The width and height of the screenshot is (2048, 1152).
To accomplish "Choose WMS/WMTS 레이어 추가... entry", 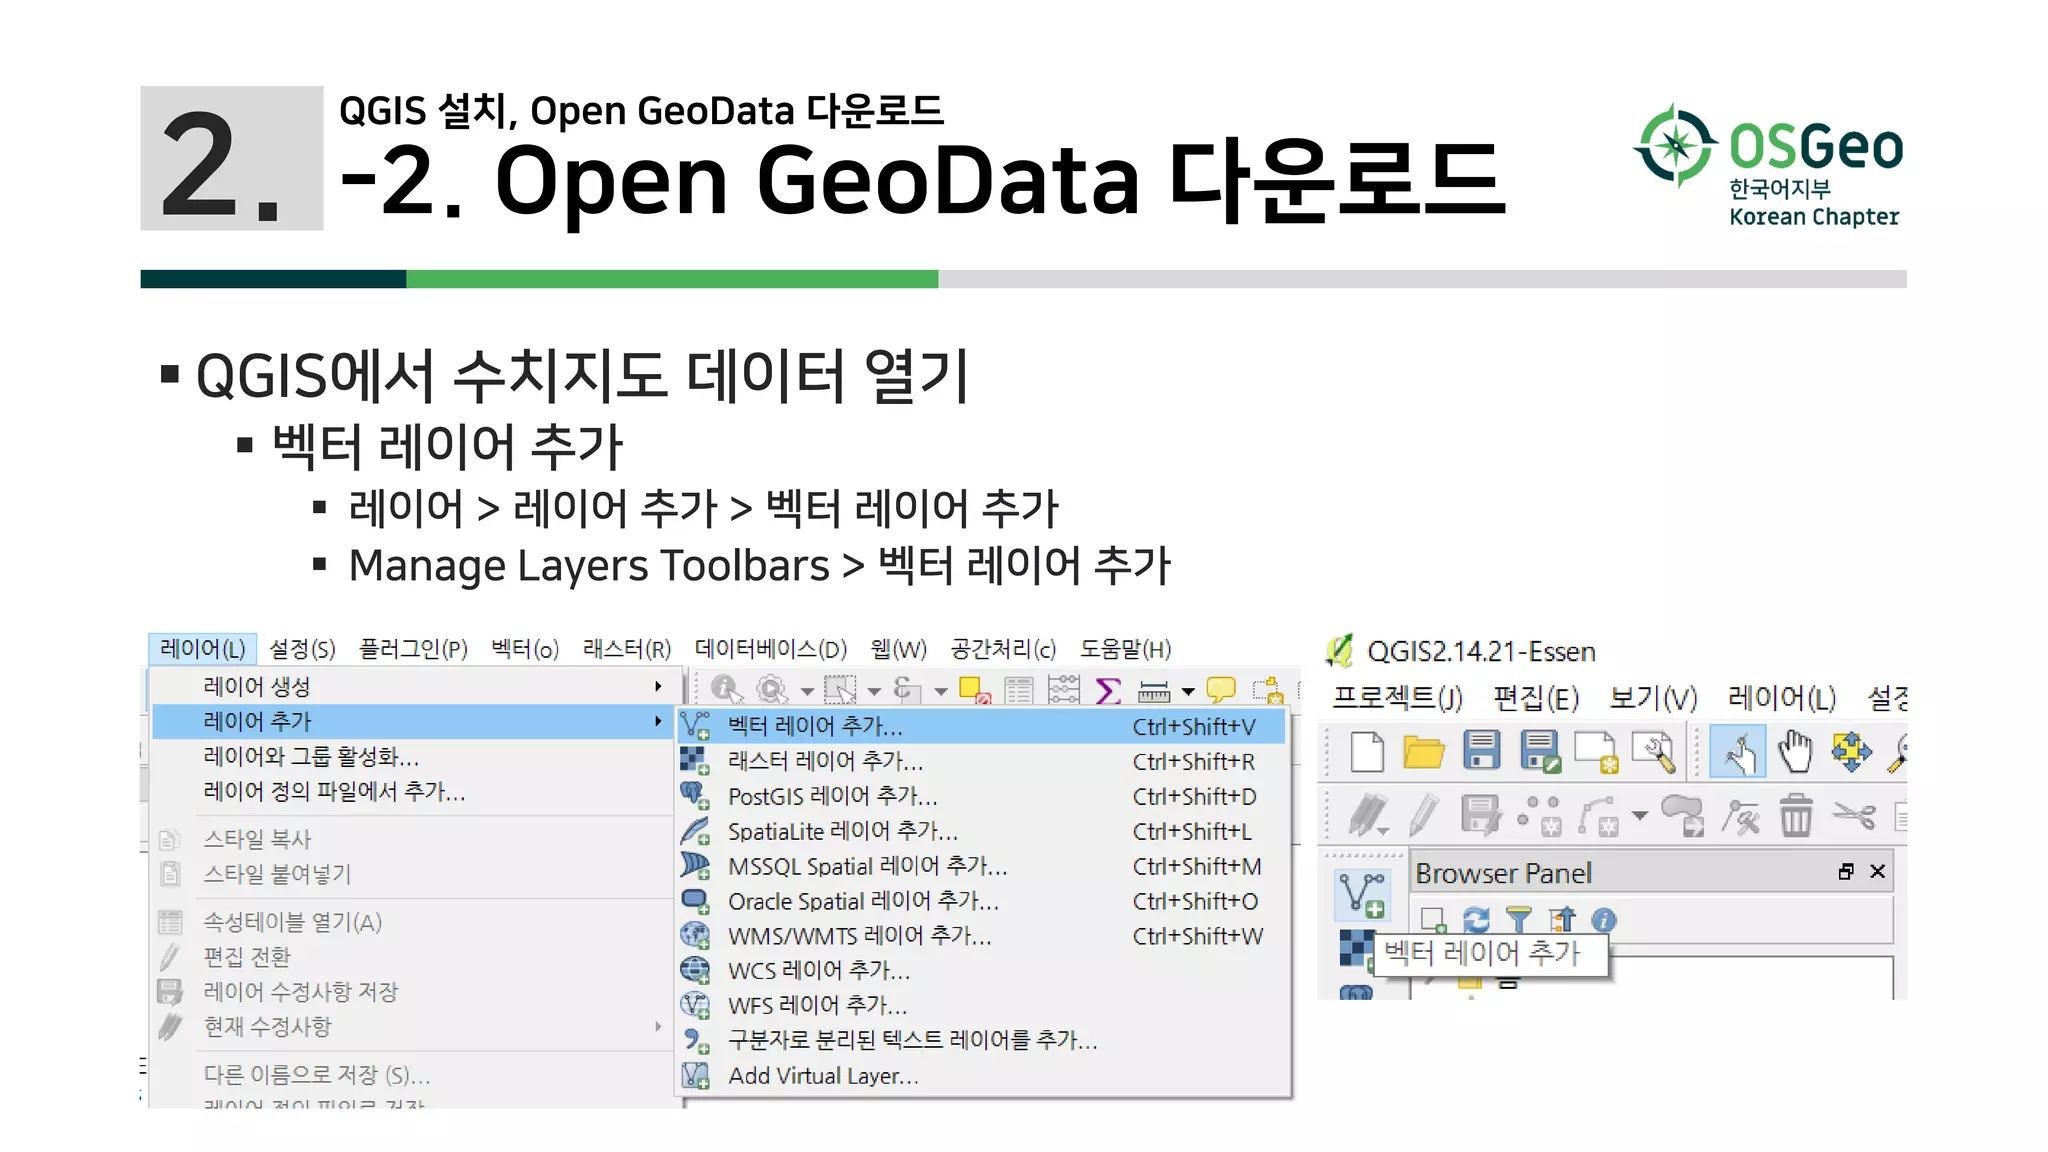I will click(982, 936).
